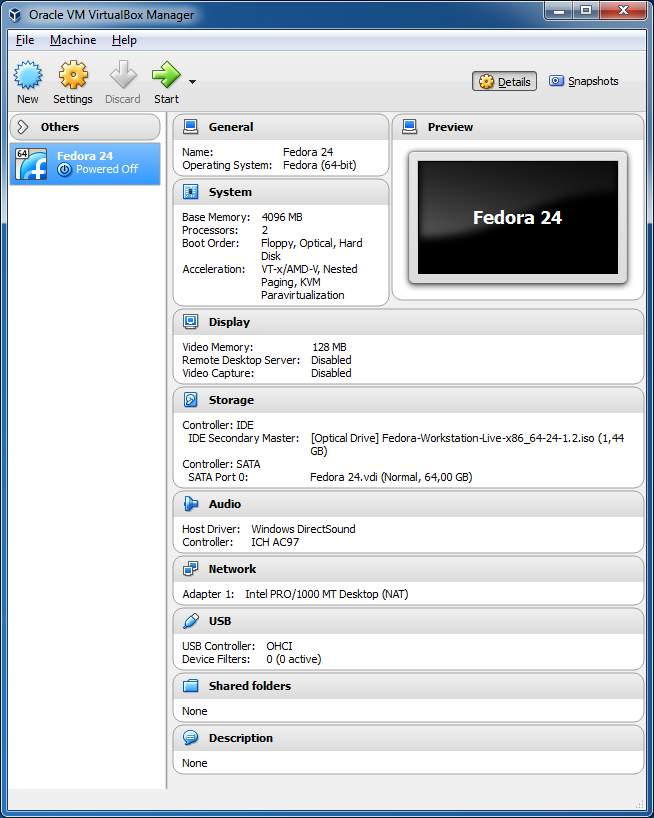Click the 4096 MB base memory value
This screenshot has height=818, width=654.
282,217
